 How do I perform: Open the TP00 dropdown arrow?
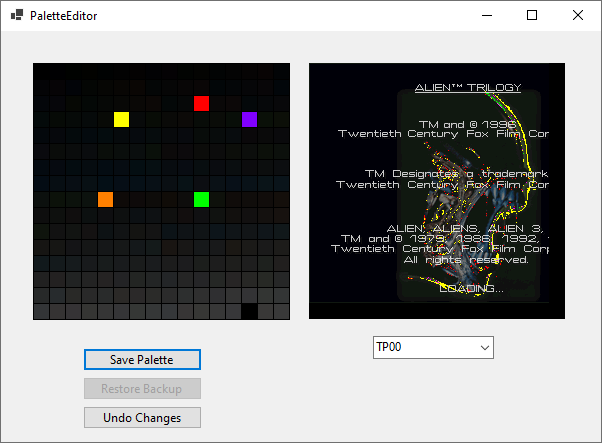pos(485,348)
